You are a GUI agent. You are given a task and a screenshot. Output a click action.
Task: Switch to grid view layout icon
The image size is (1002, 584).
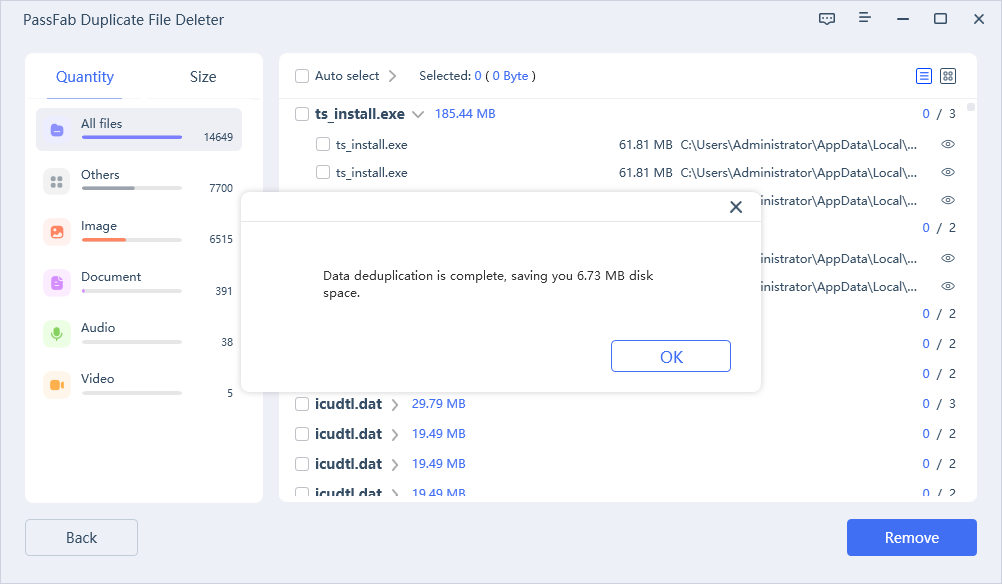point(948,76)
